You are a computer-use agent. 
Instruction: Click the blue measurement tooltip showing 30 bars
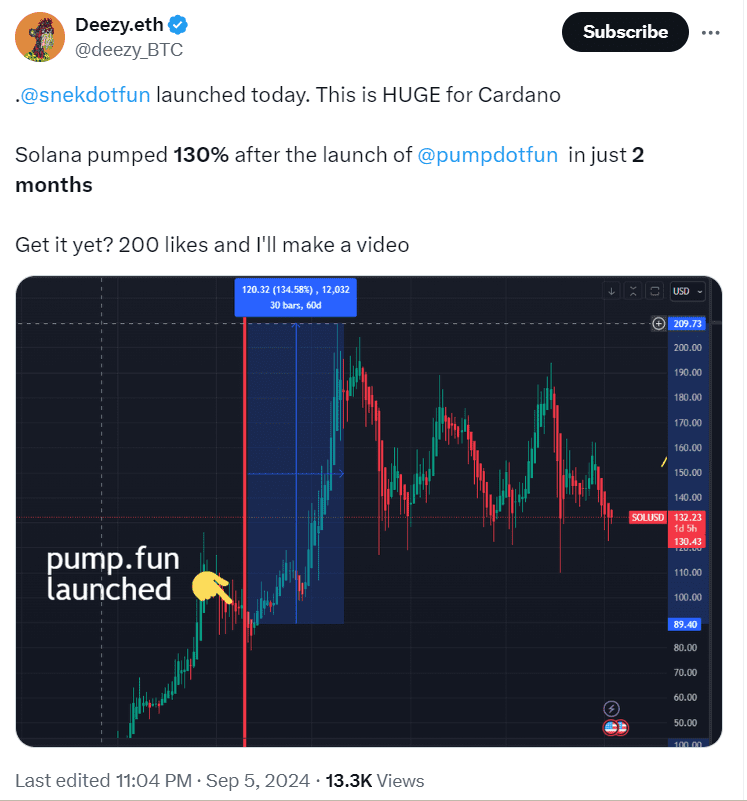pyautogui.click(x=295, y=297)
